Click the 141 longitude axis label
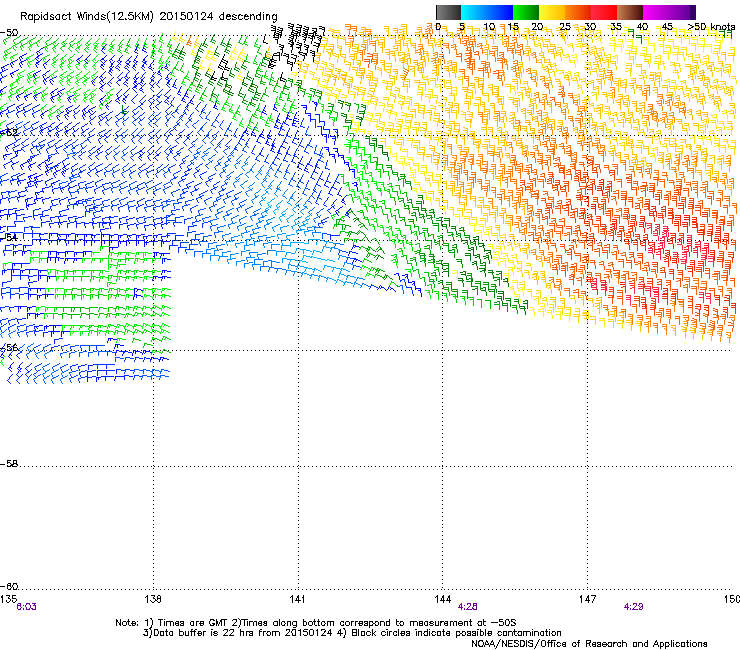 point(297,599)
